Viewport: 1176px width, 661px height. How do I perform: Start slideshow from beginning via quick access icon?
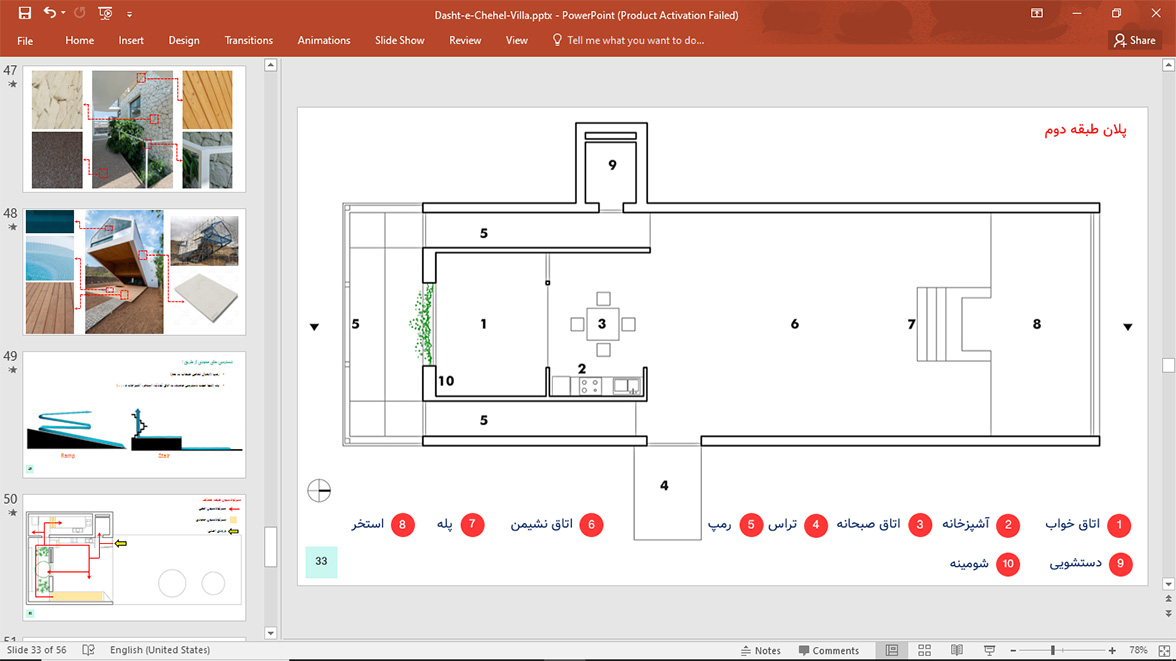coord(105,13)
